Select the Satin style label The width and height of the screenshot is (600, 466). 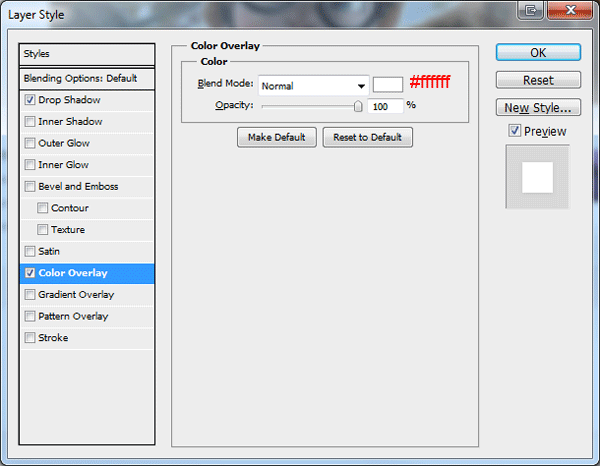(49, 251)
